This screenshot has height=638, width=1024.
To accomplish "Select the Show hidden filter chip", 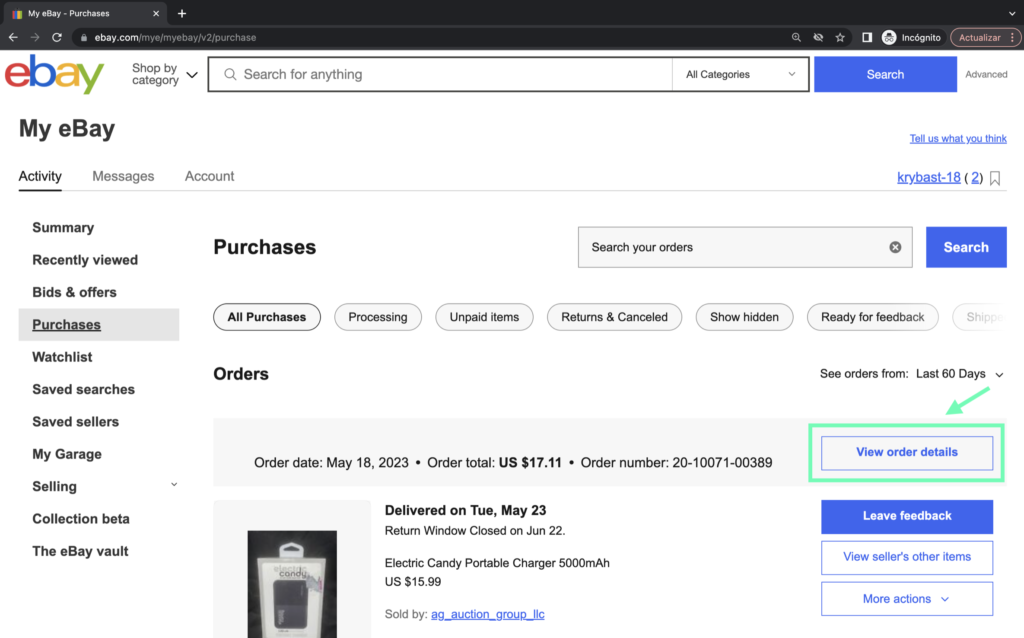I will pyautogui.click(x=744, y=317).
